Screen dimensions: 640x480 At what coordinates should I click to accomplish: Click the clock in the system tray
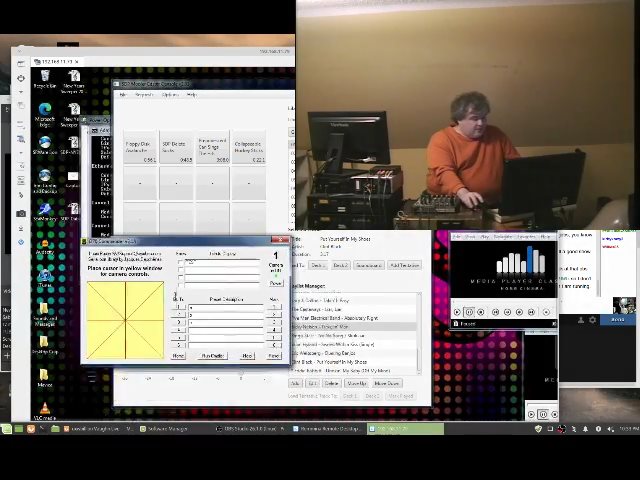pos(629,429)
